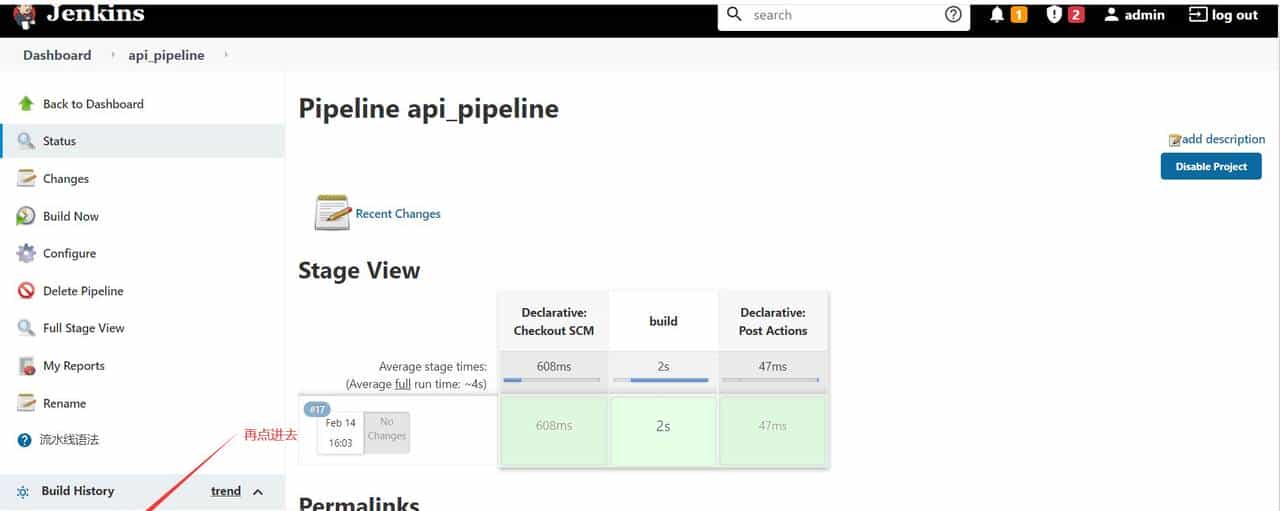1280x511 pixels.
Task: Click the orange notification count badge
Action: tap(1019, 15)
